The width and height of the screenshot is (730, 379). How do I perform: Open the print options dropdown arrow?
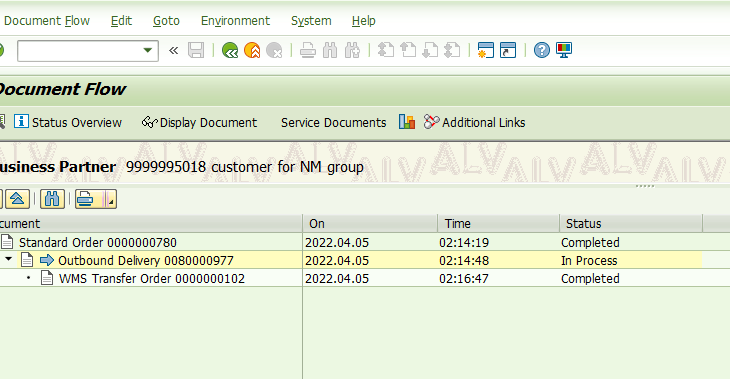point(111,199)
